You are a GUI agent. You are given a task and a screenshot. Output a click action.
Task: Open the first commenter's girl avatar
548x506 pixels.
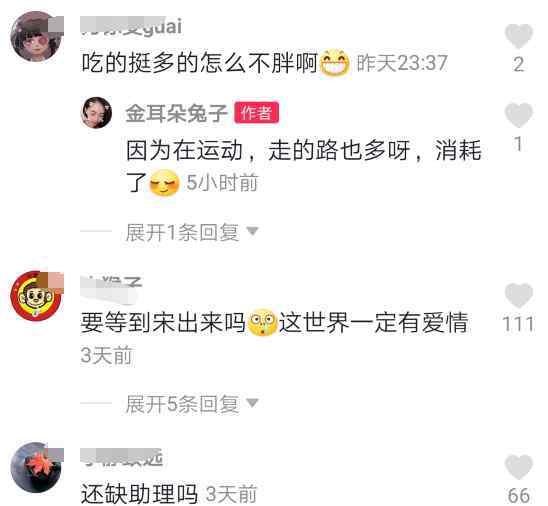(37, 36)
